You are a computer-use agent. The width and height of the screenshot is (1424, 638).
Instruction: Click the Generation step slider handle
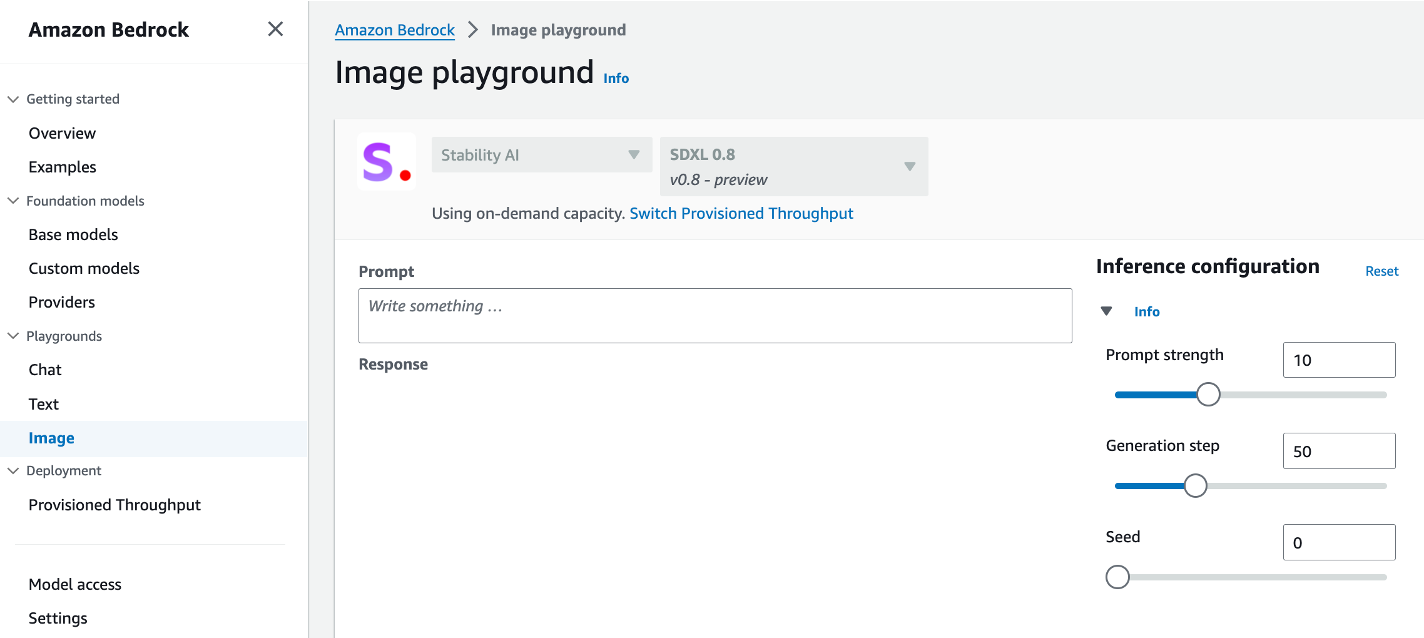(x=1195, y=486)
